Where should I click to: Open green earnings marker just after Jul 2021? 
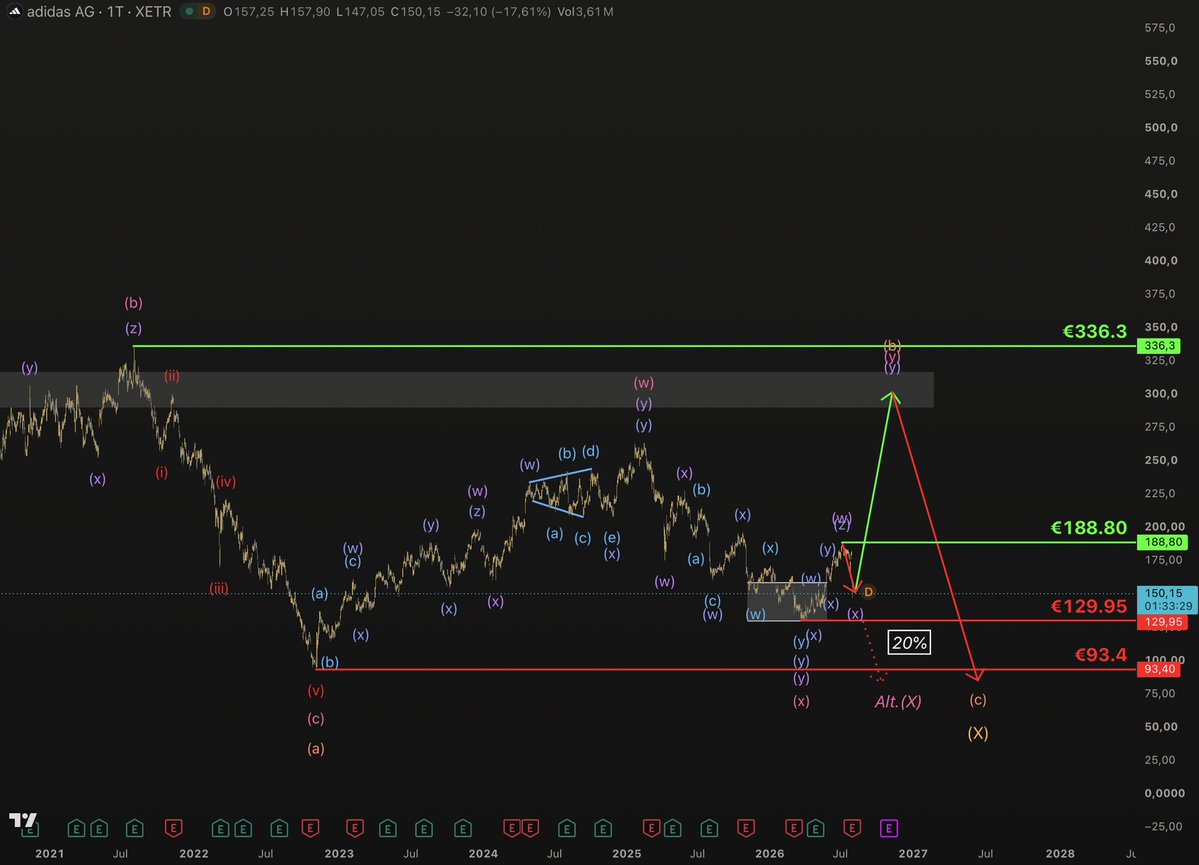(x=135, y=828)
